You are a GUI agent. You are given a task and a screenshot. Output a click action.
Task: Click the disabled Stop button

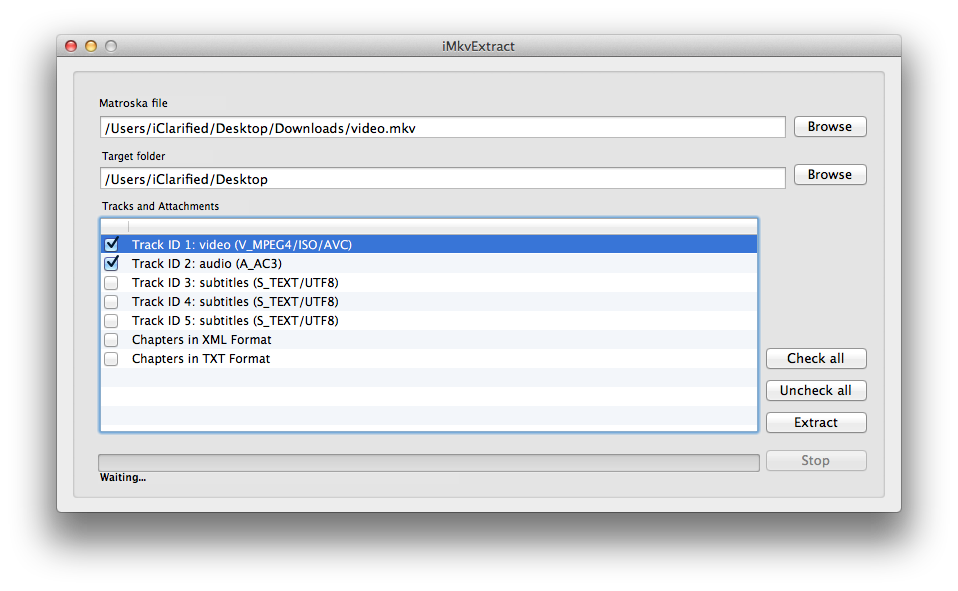[816, 460]
